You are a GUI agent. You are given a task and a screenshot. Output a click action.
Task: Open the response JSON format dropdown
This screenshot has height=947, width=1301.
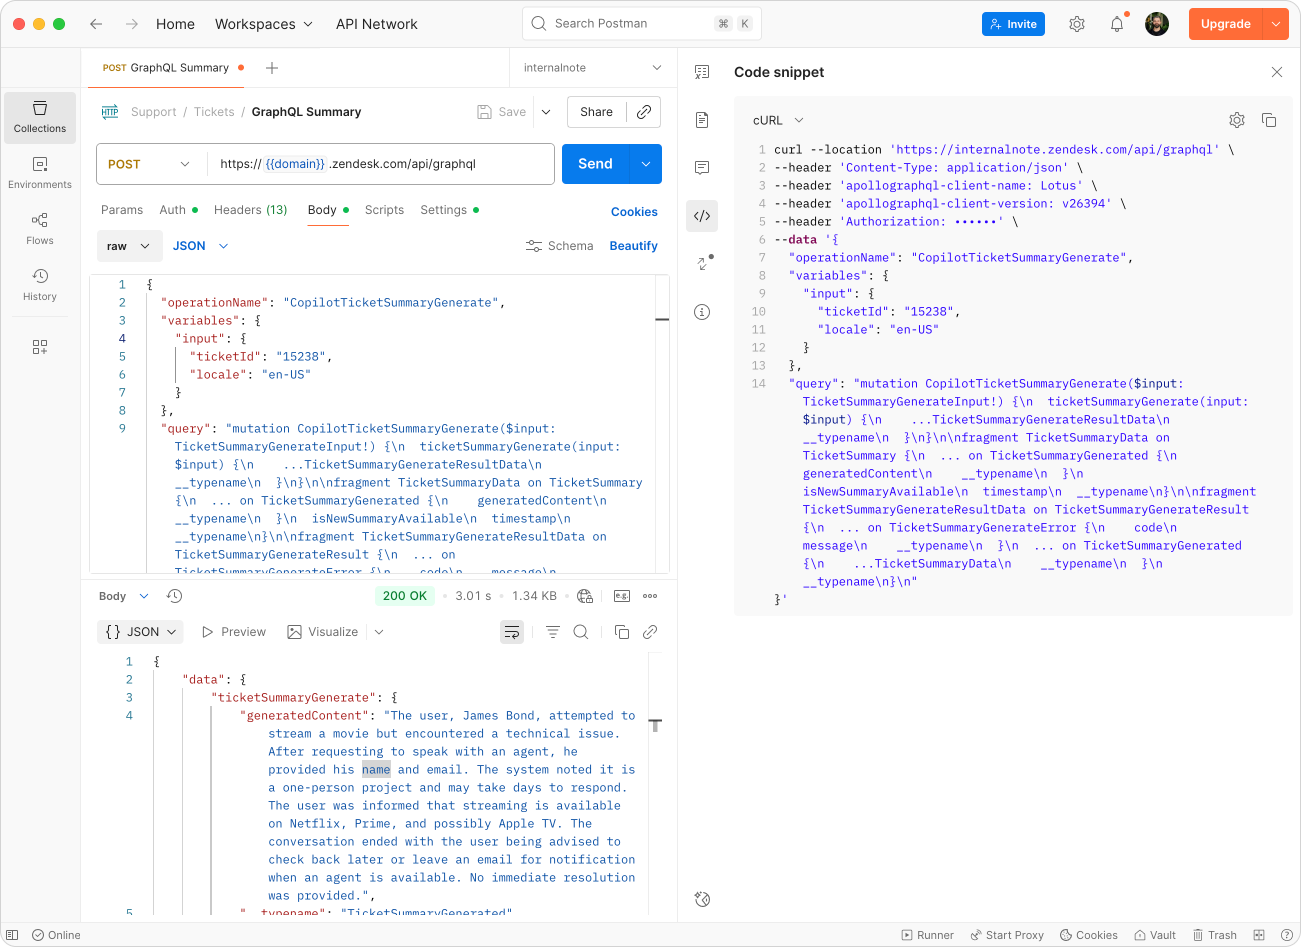click(x=141, y=632)
